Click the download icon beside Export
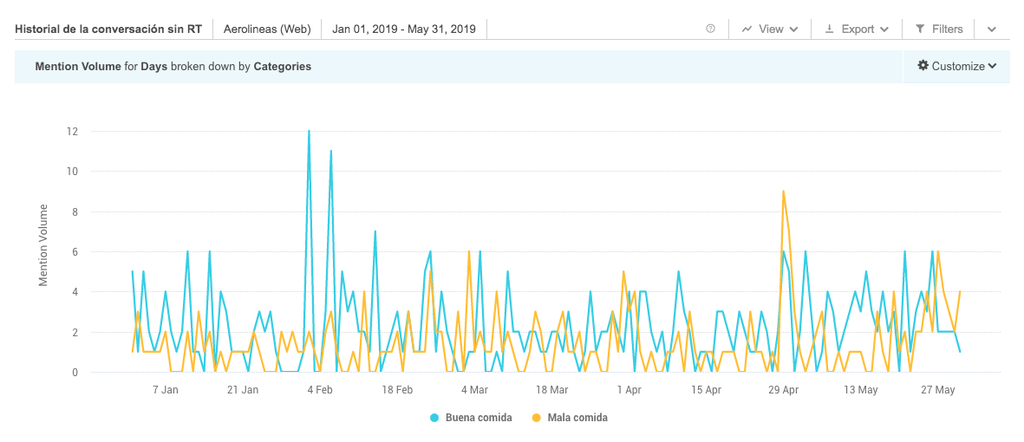Viewport: 1024px width, 442px height. coord(829,29)
